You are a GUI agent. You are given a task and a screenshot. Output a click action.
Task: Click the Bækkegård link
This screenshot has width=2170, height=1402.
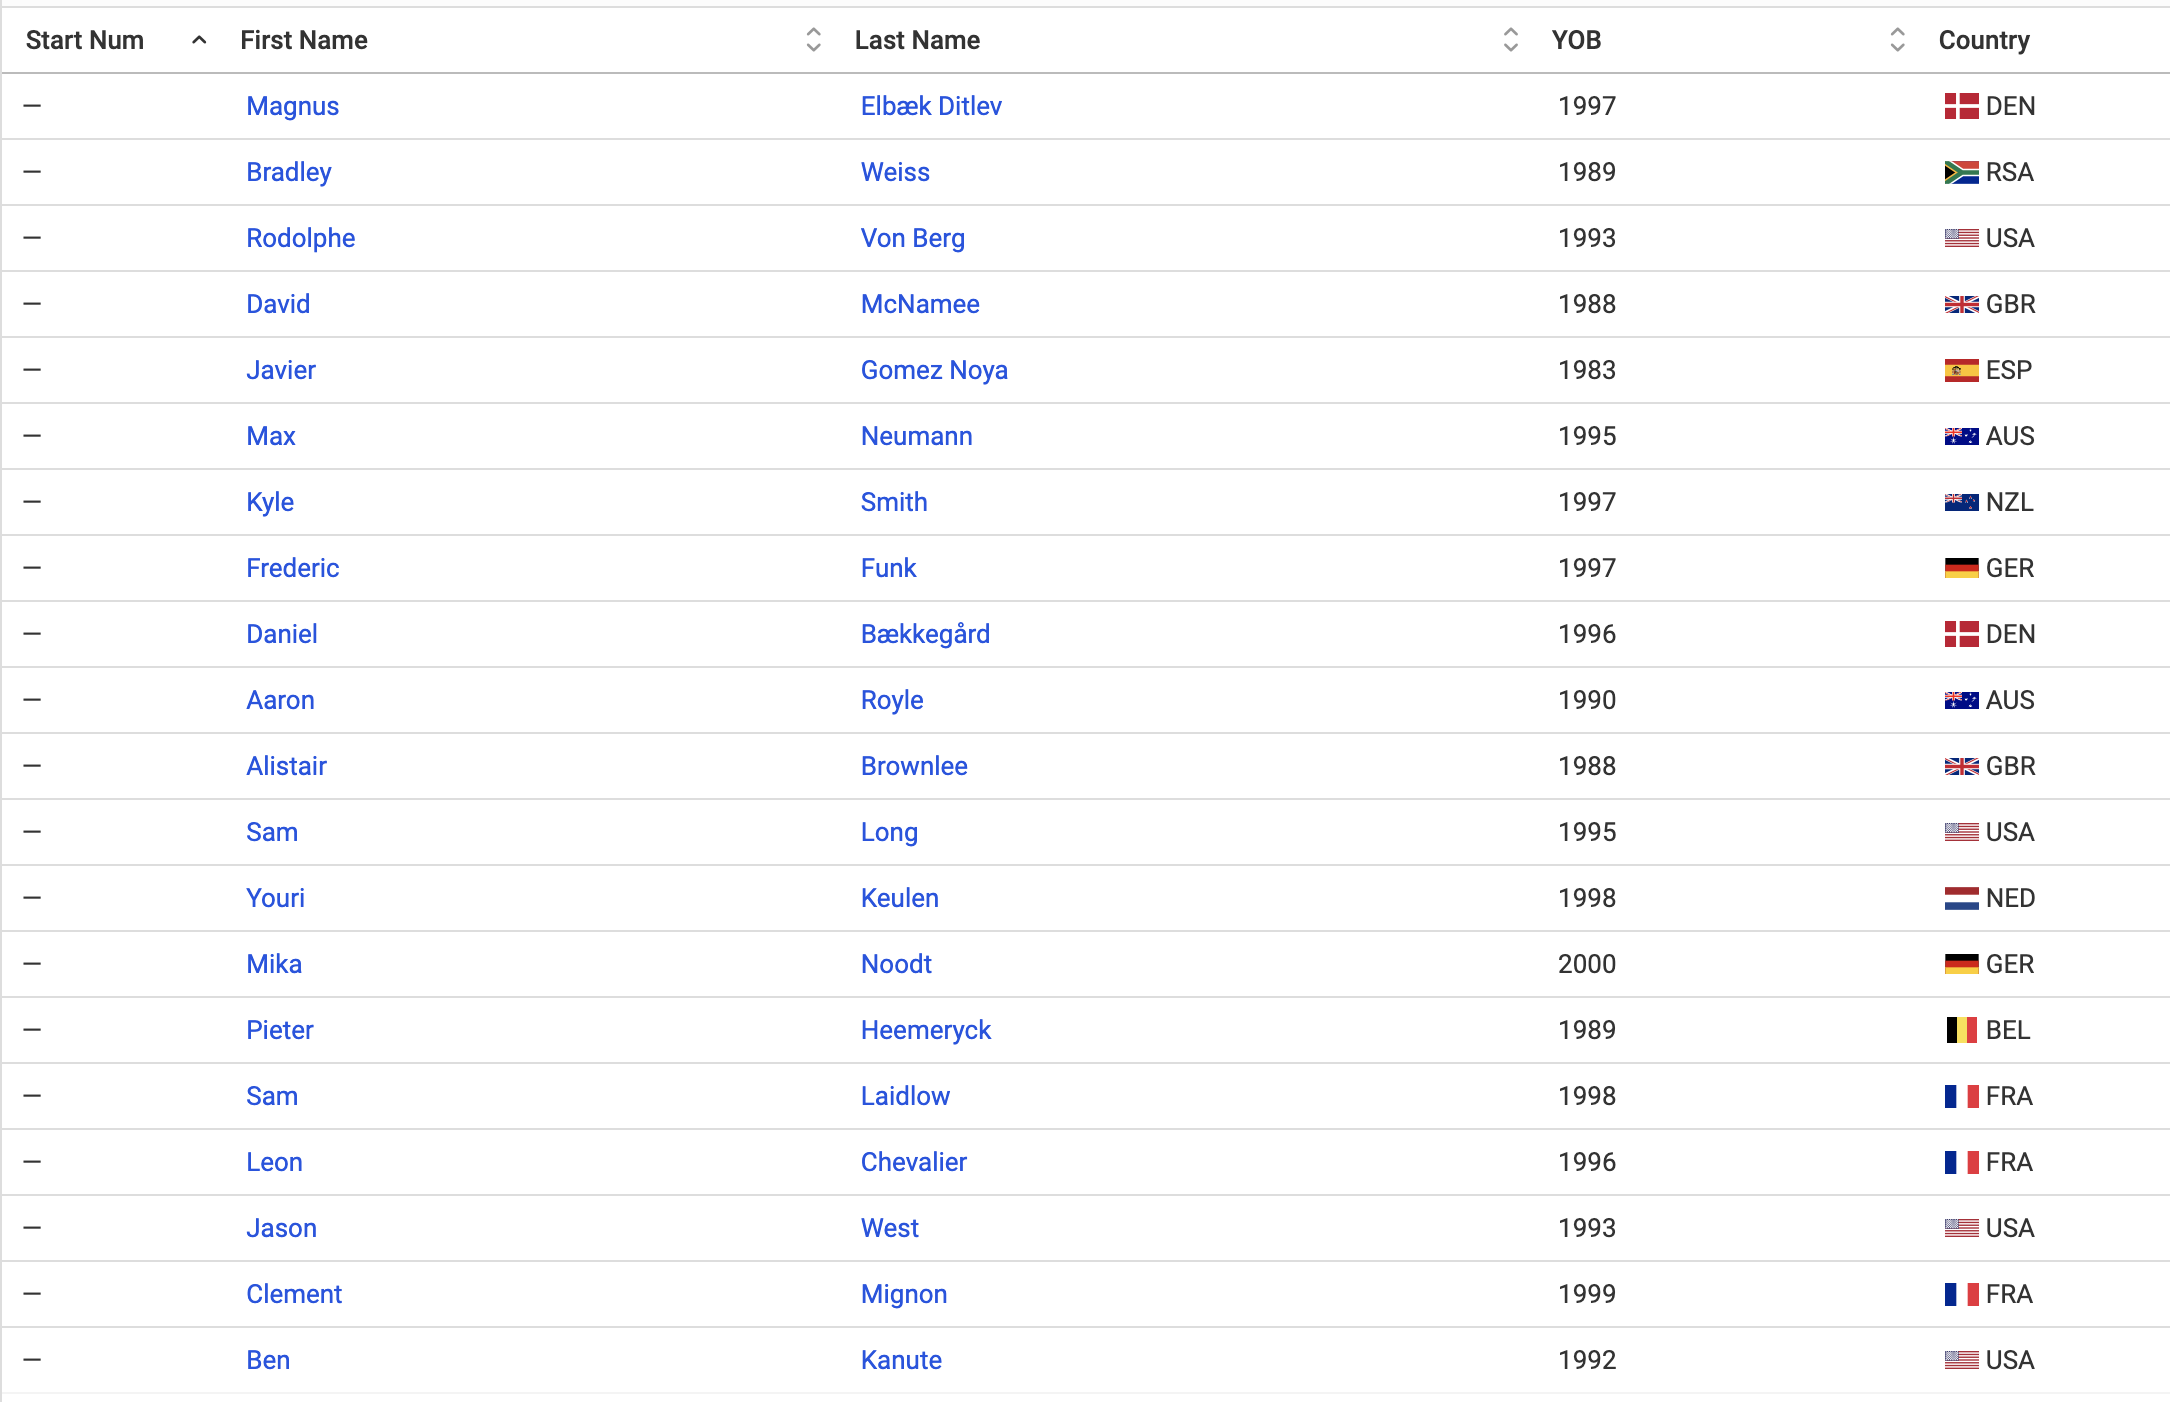click(x=924, y=634)
